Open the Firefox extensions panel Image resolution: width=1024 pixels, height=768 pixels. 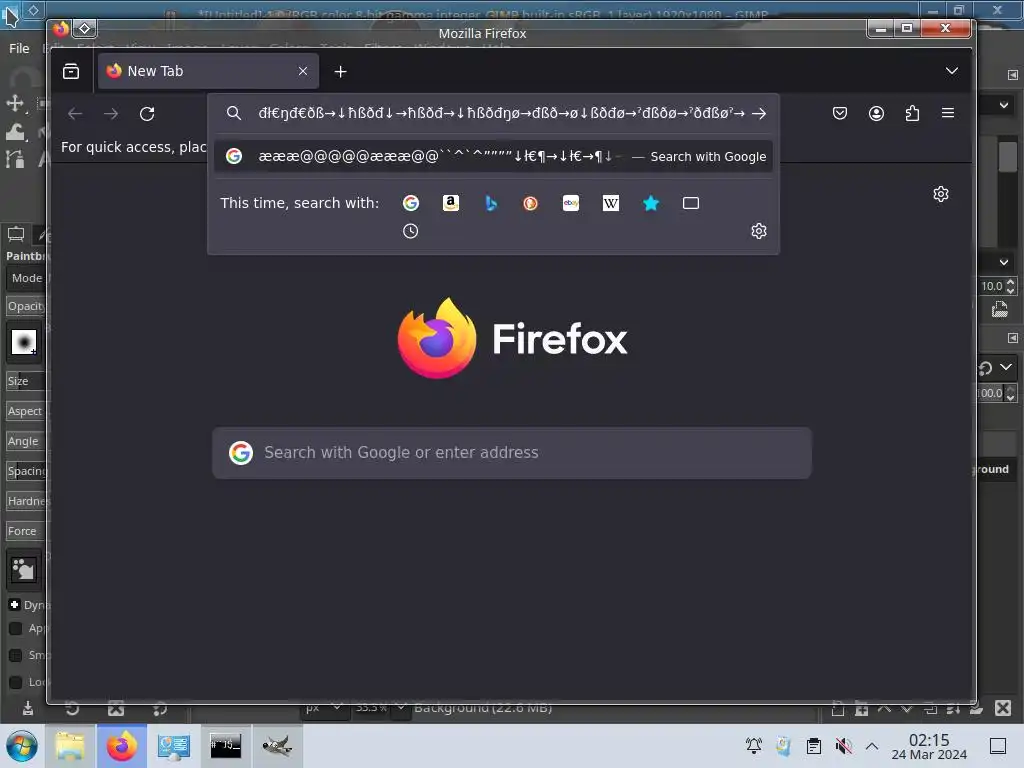point(912,113)
